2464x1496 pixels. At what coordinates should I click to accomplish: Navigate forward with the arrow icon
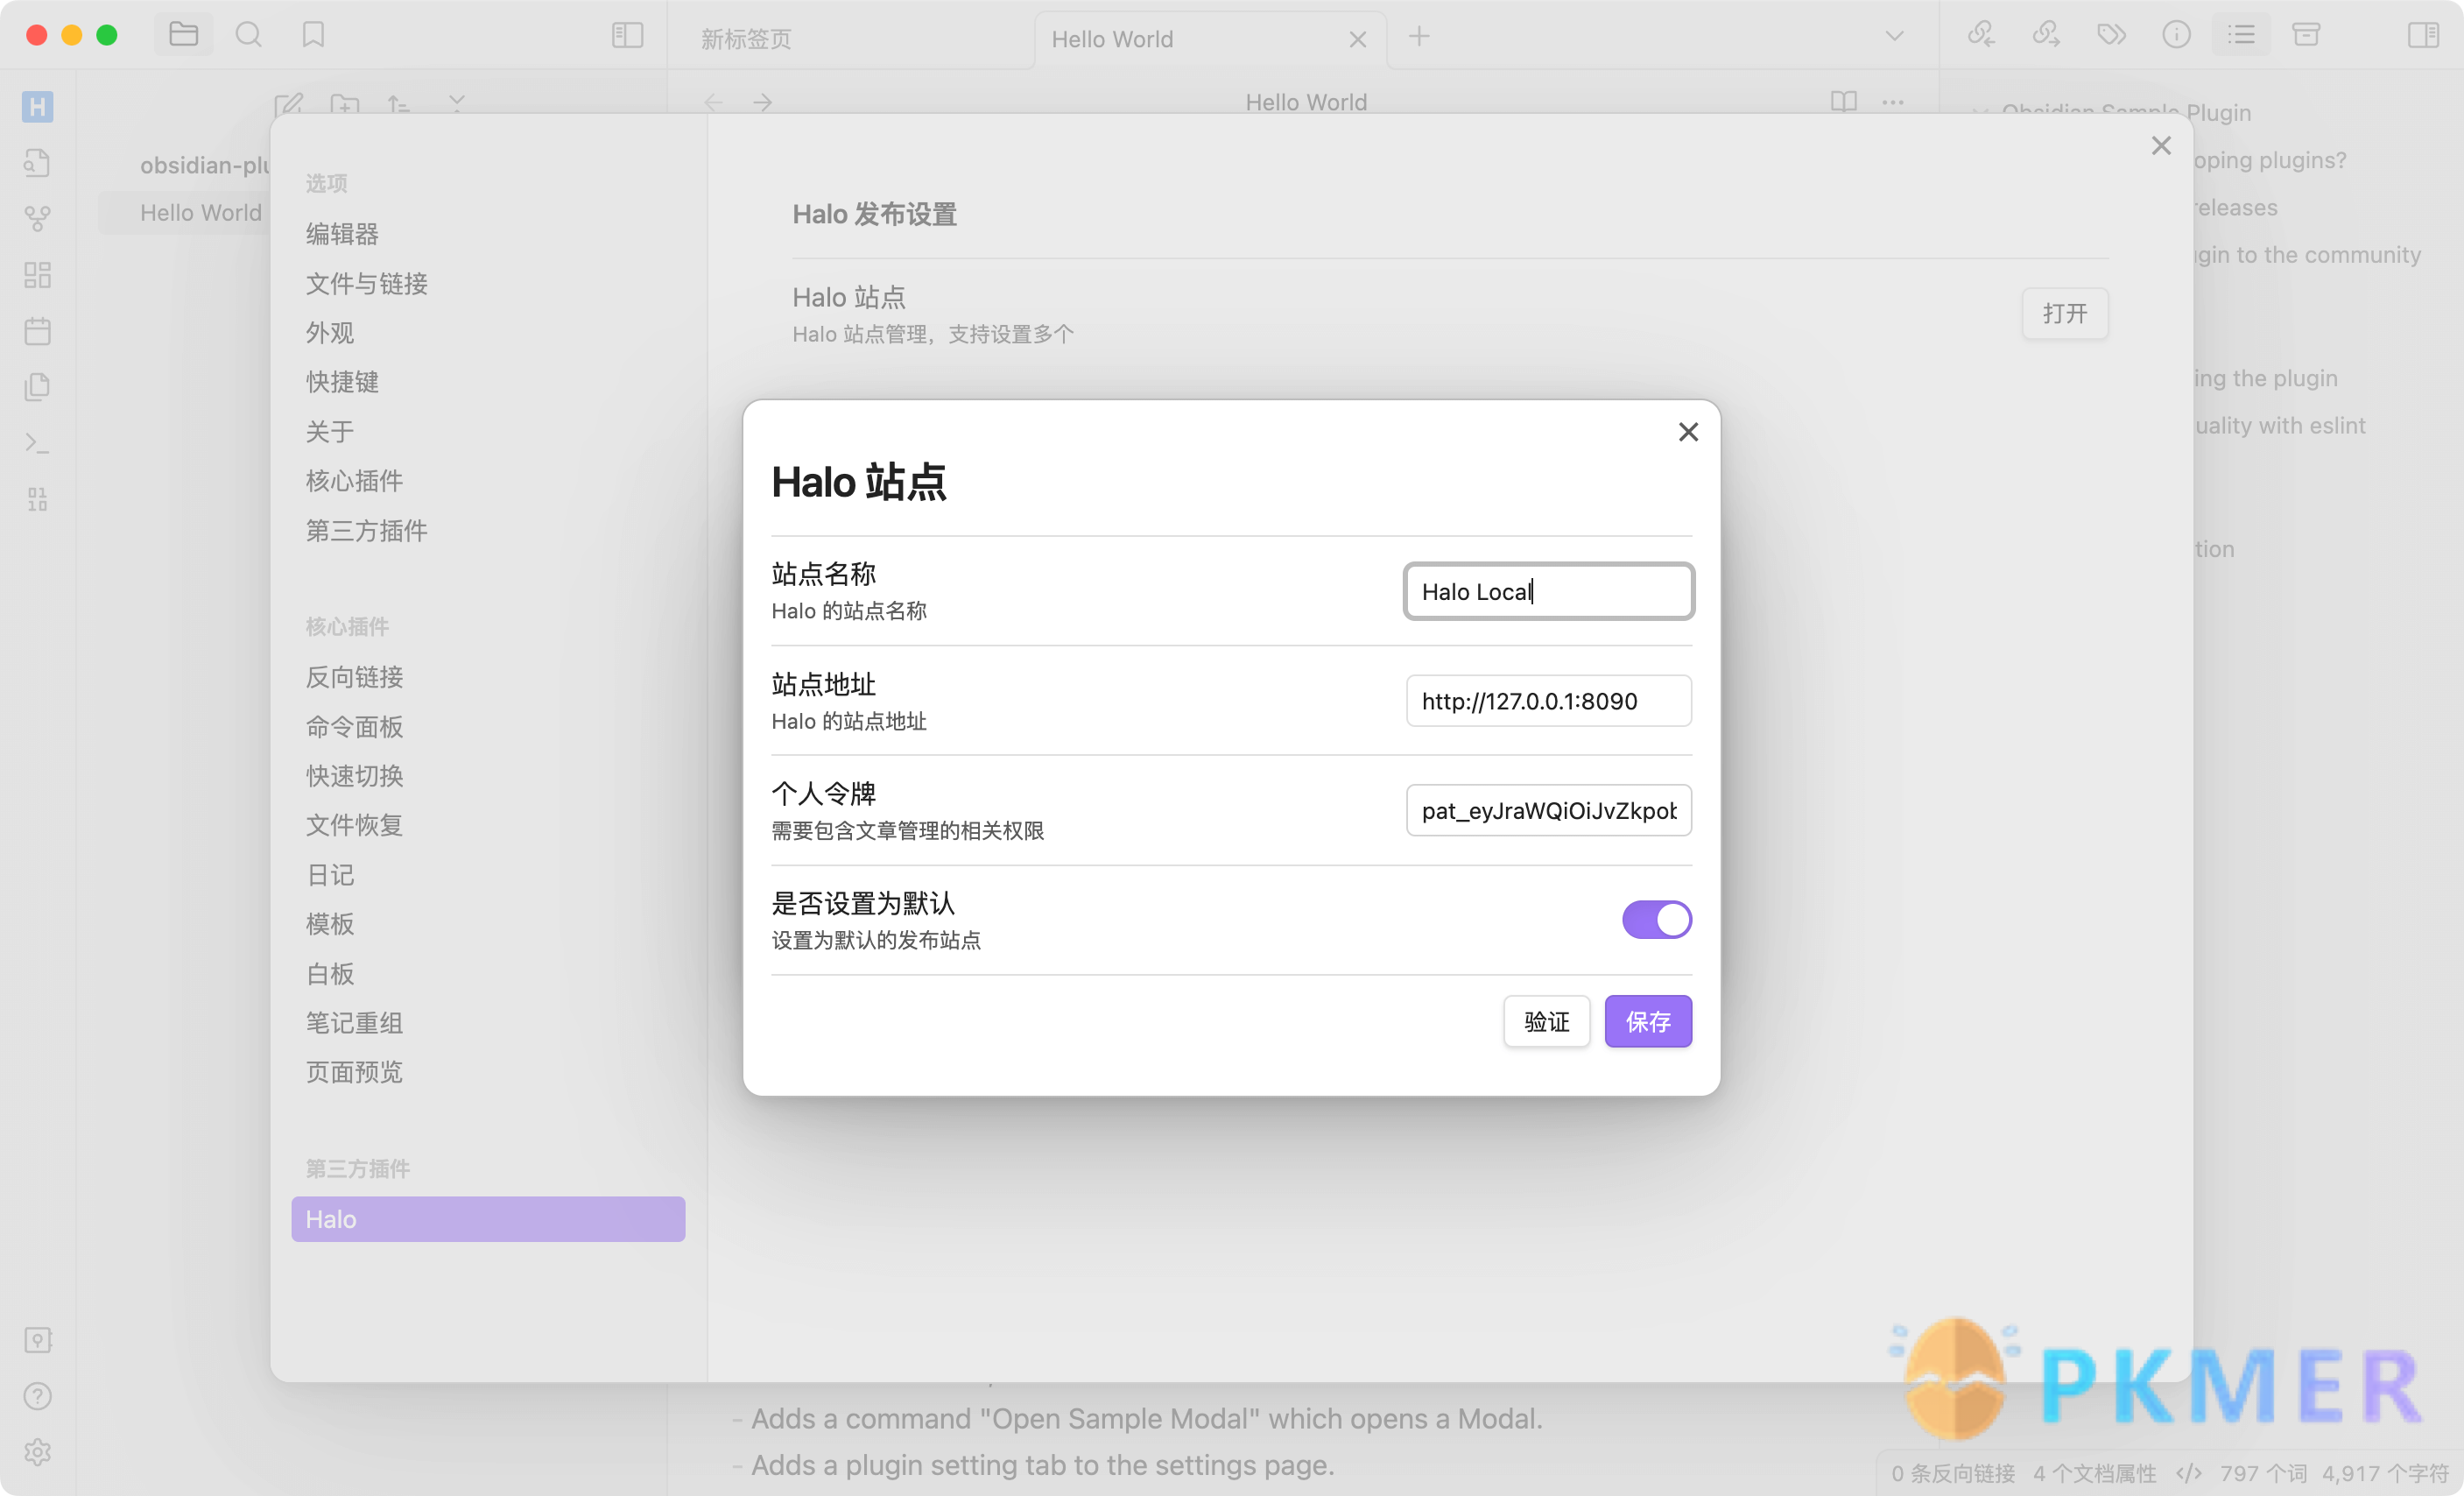pyautogui.click(x=763, y=102)
